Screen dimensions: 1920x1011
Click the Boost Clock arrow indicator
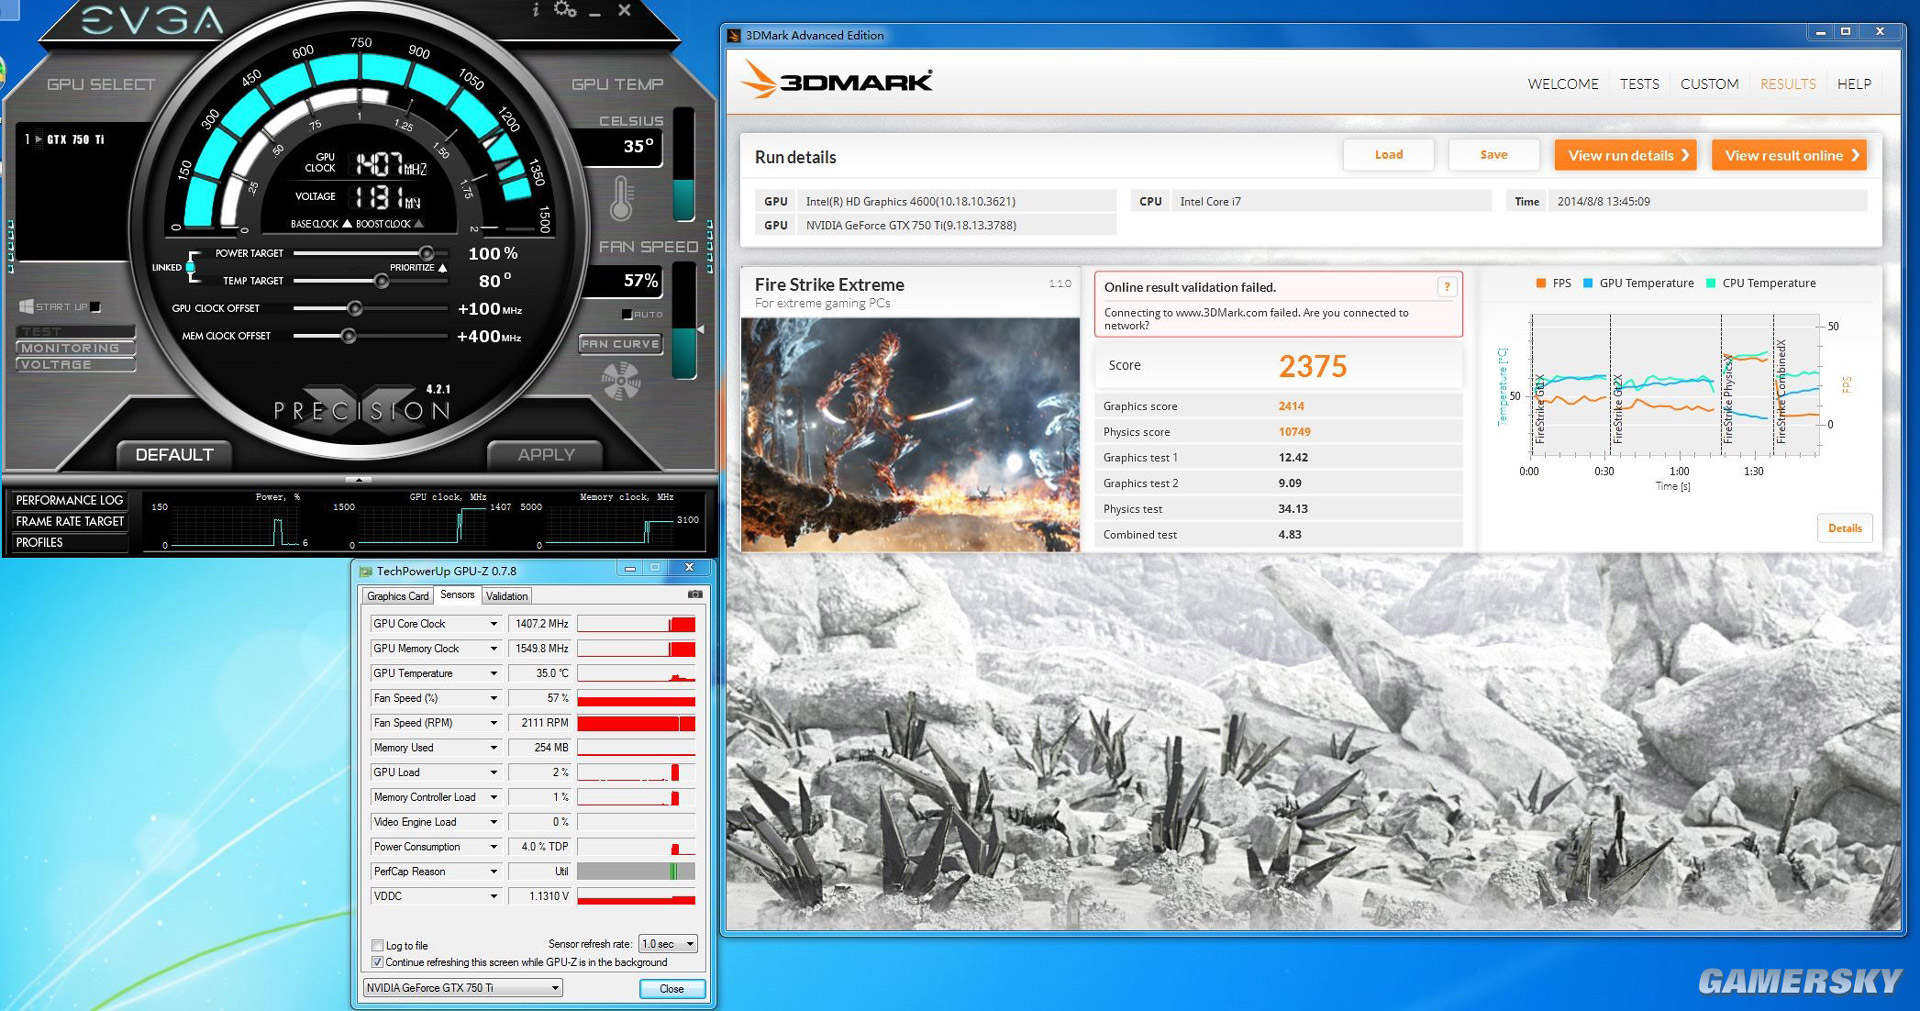(x=418, y=224)
